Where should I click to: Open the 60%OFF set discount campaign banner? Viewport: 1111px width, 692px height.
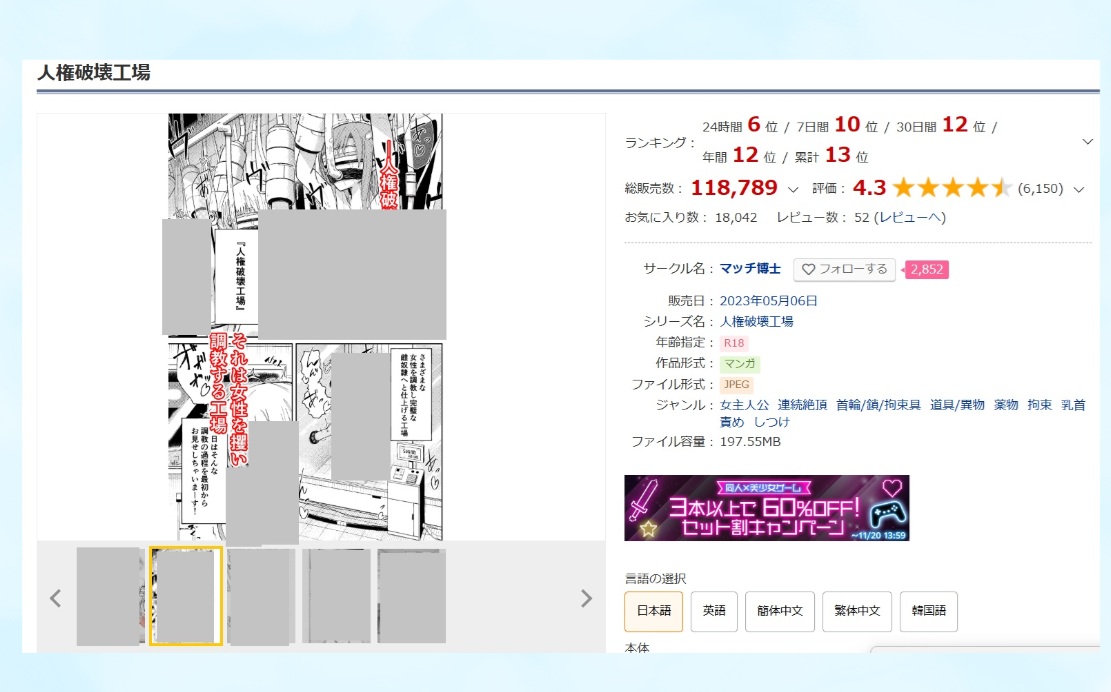point(766,508)
